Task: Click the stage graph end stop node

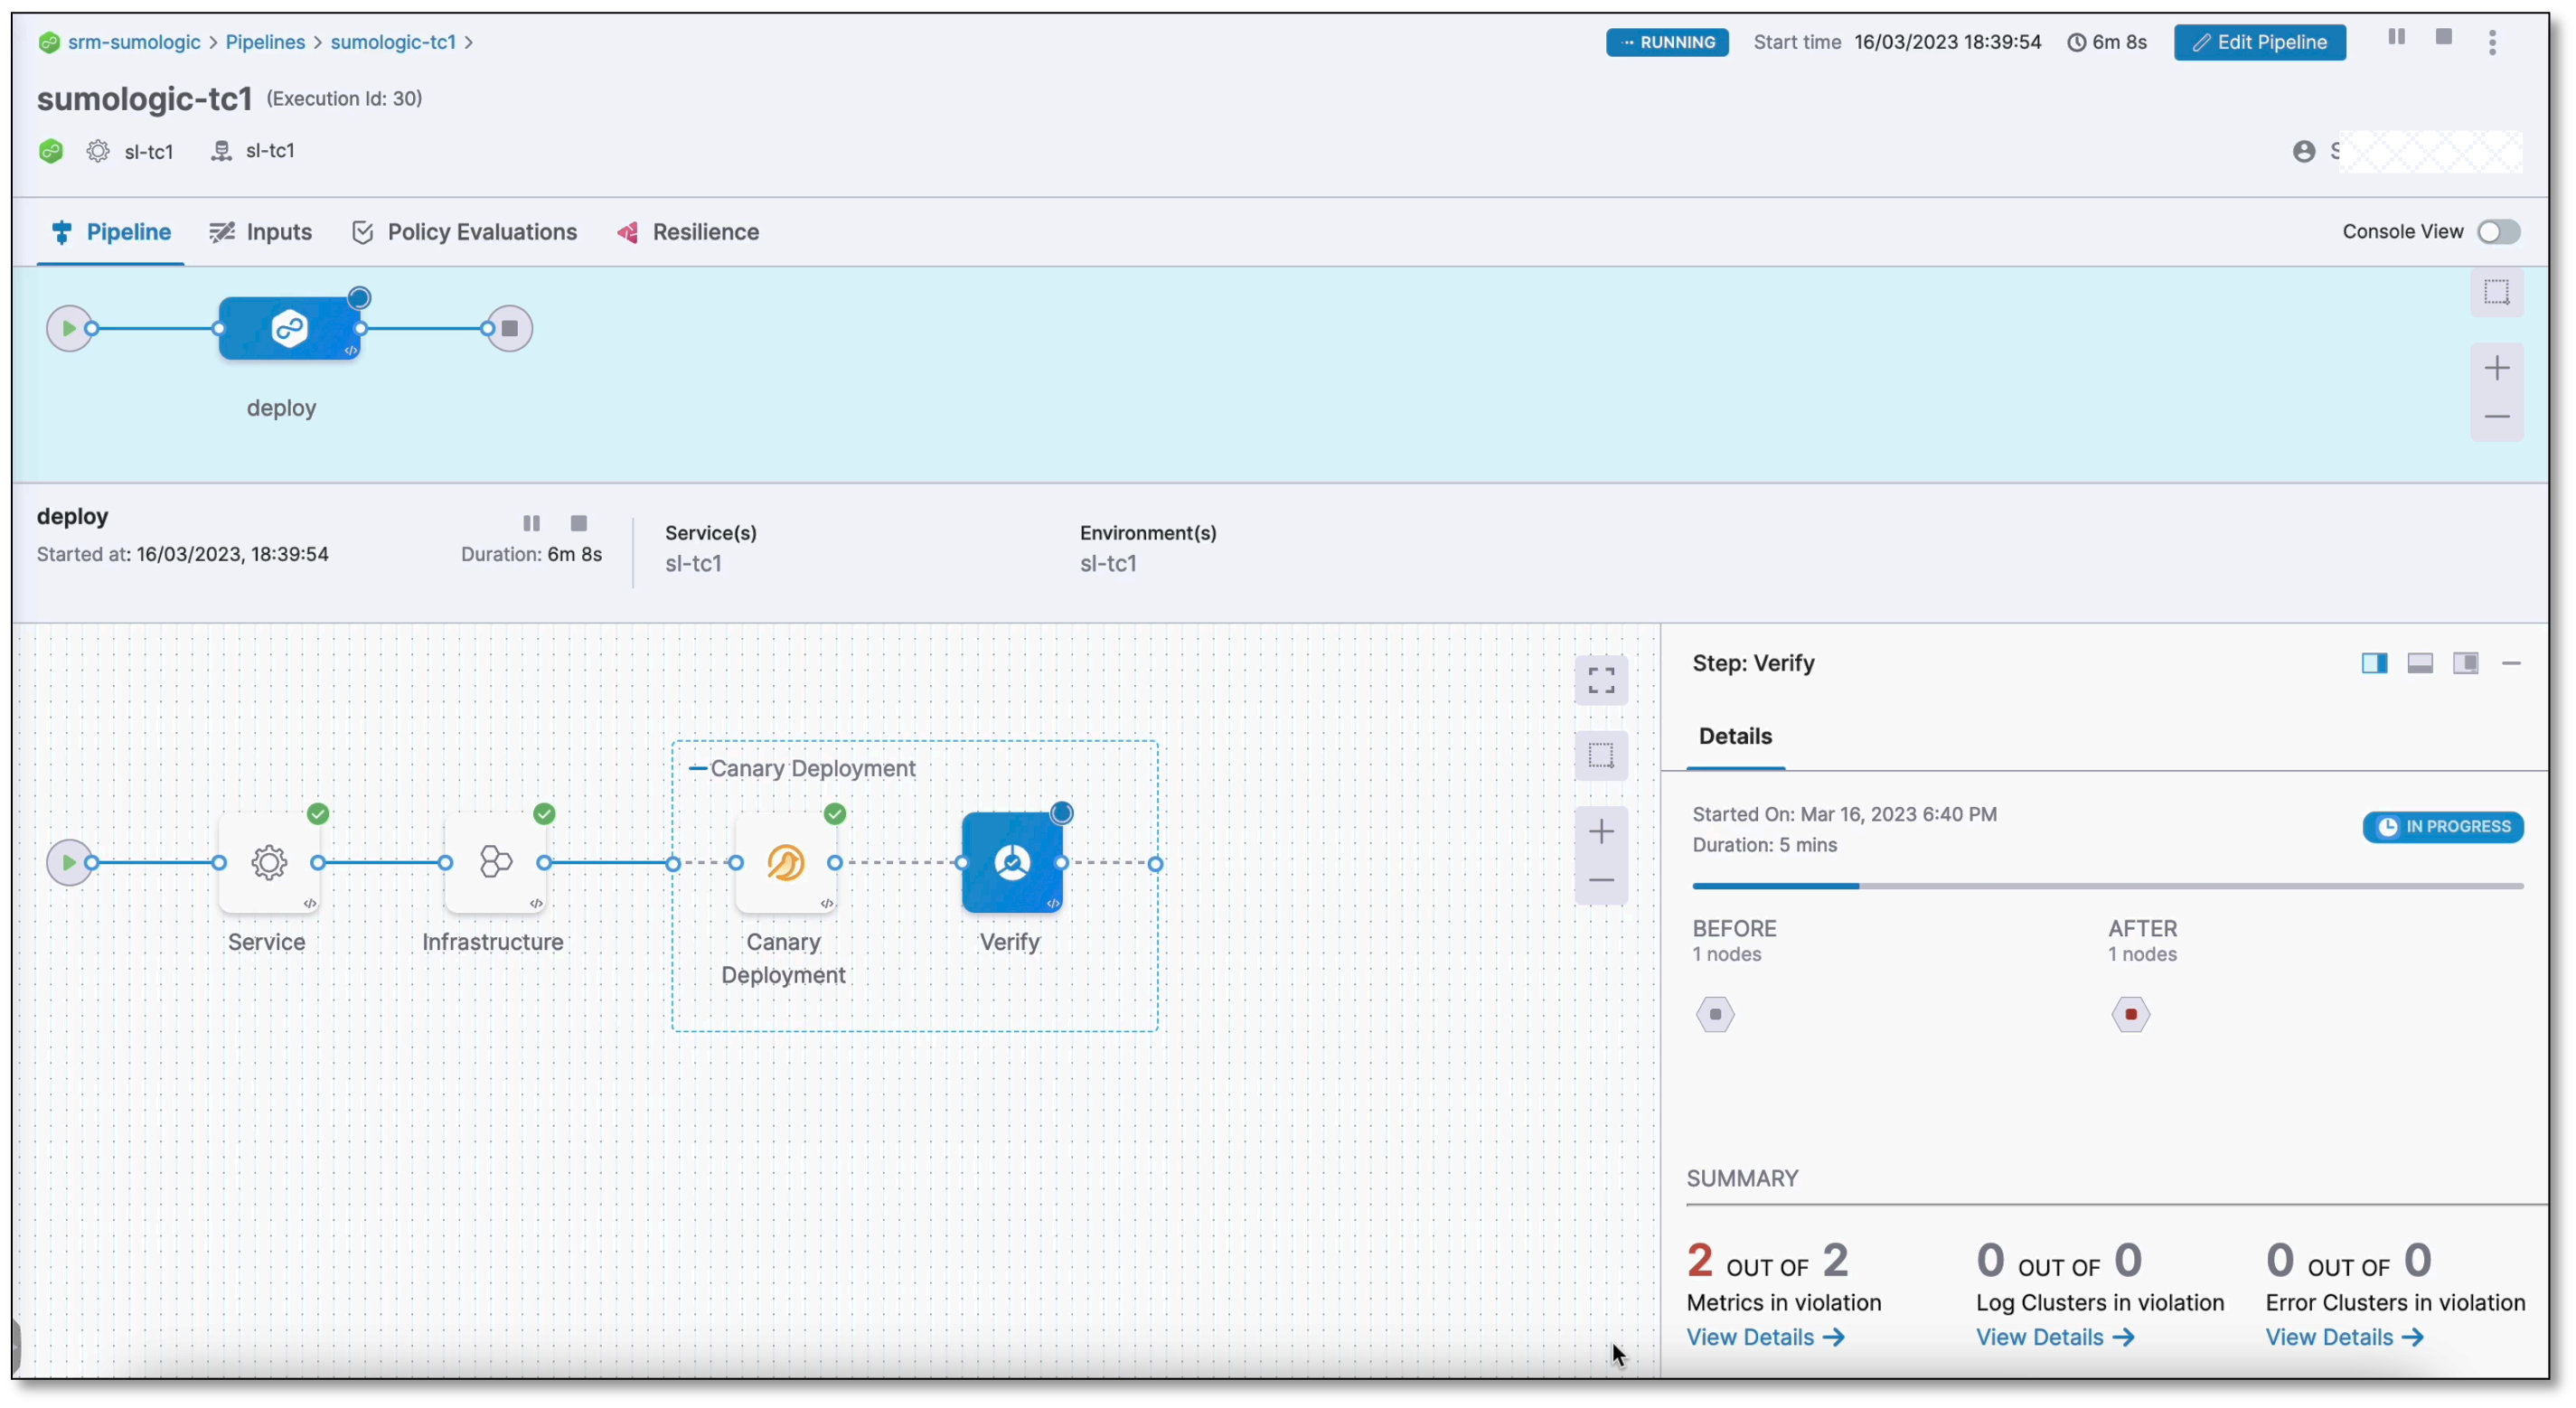Action: click(509, 328)
